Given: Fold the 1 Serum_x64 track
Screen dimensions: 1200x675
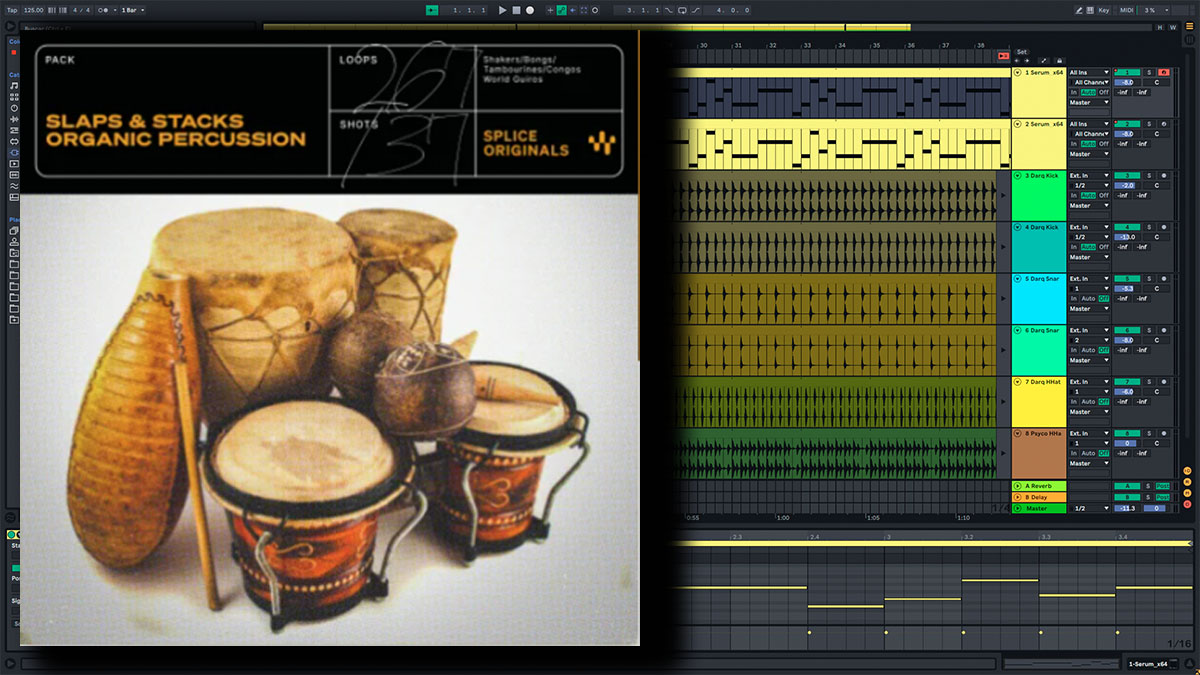Looking at the screenshot, I should click(x=1018, y=73).
